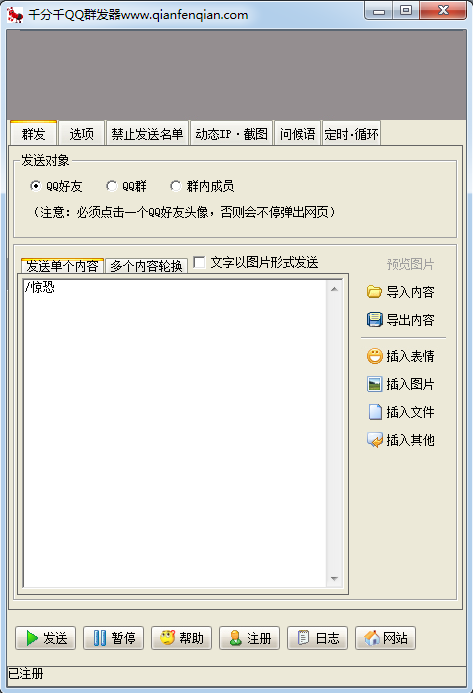This screenshot has height=693, width=473.
Task: Click the 注册 button
Action: pos(250,638)
